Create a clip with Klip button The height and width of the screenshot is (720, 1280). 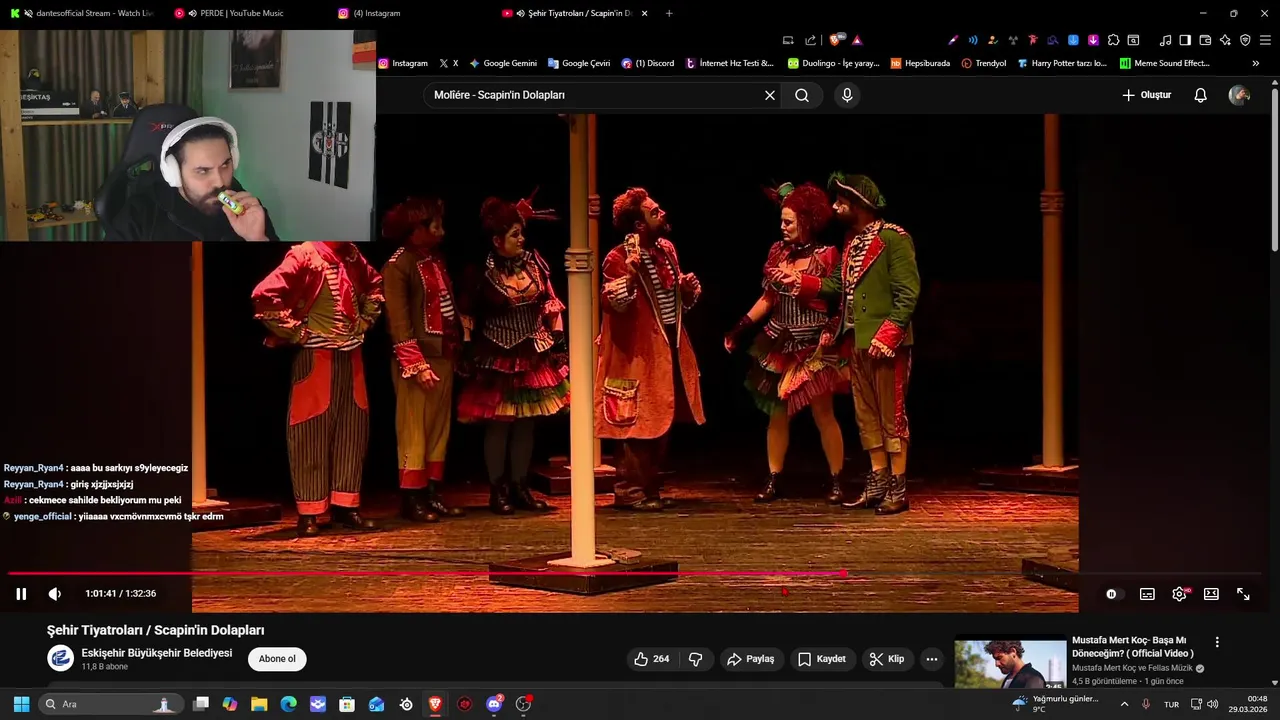coord(887,659)
